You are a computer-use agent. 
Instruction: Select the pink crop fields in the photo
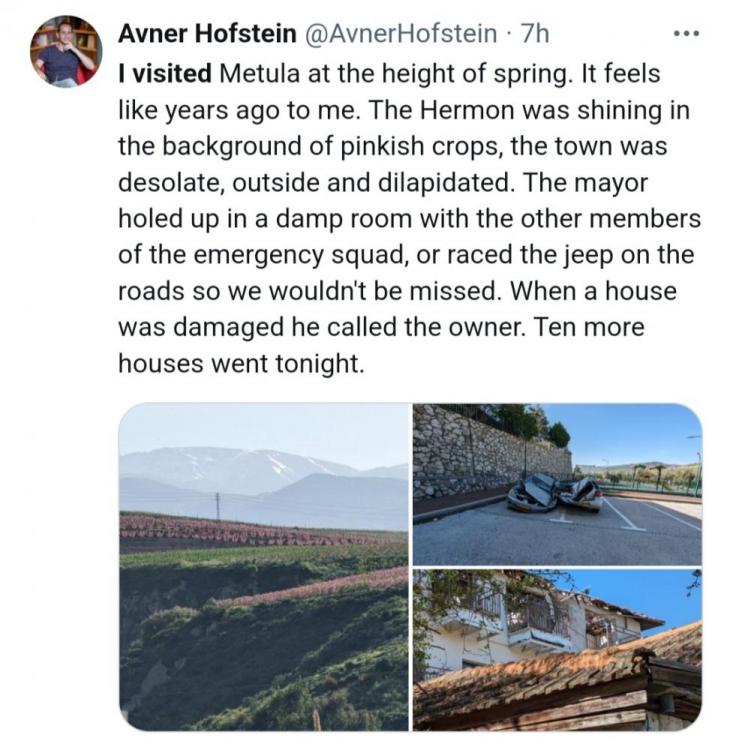tap(263, 531)
